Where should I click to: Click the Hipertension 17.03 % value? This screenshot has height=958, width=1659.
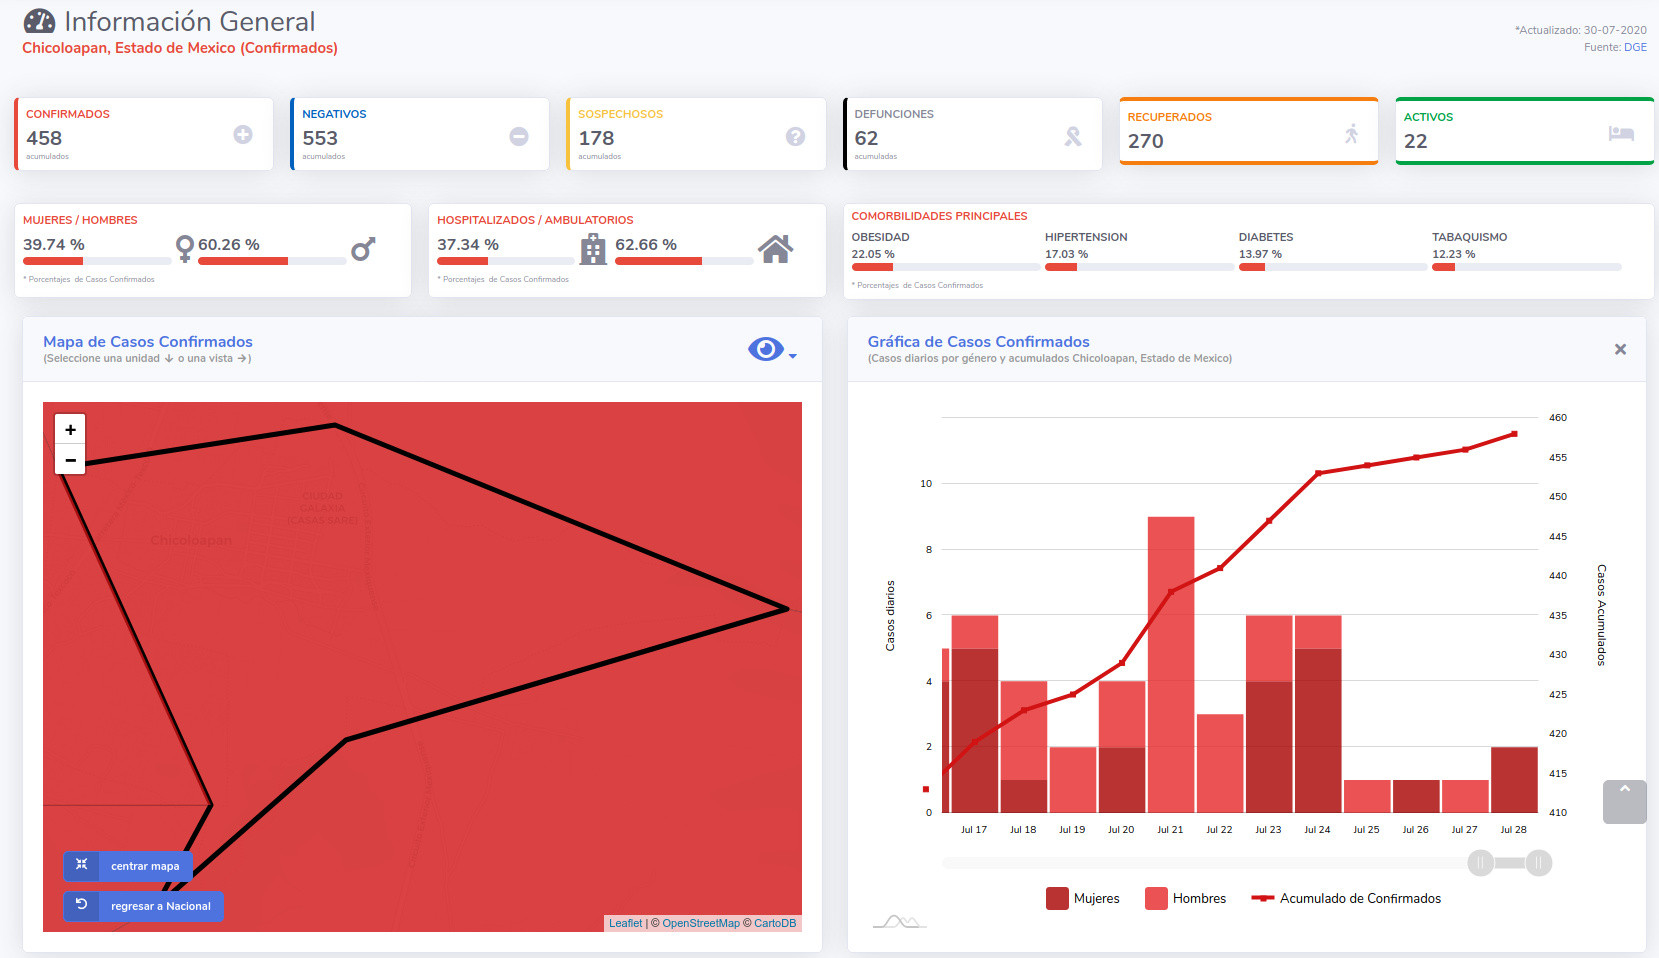pos(1066,254)
